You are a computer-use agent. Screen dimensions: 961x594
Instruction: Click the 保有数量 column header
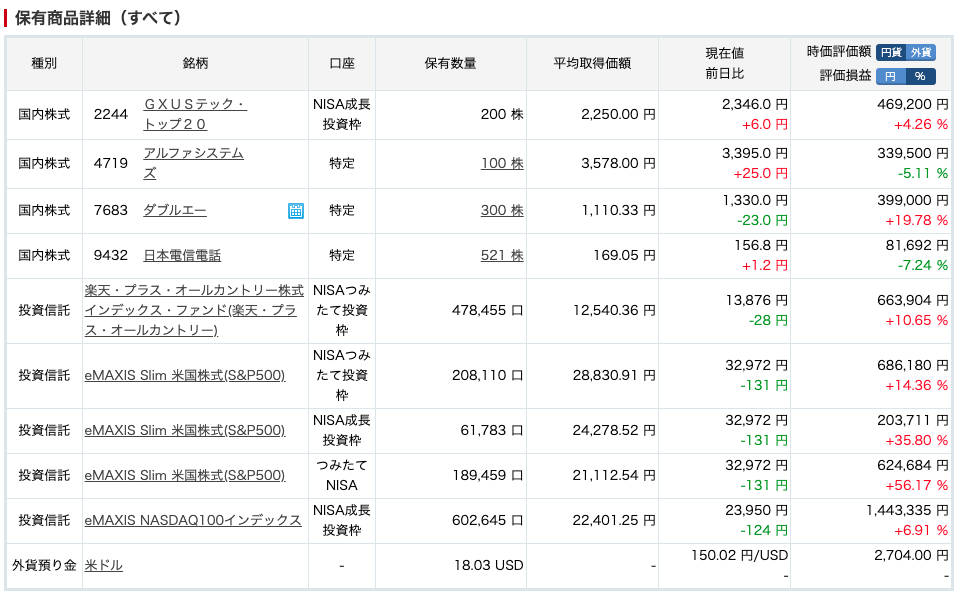[450, 63]
